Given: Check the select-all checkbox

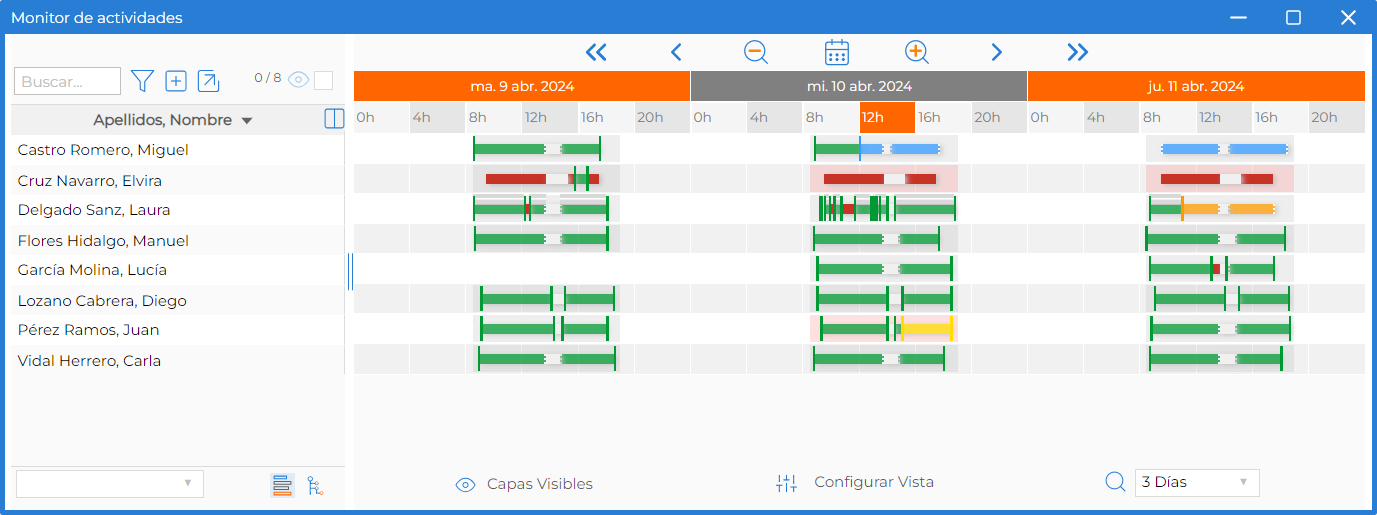Looking at the screenshot, I should click(323, 80).
